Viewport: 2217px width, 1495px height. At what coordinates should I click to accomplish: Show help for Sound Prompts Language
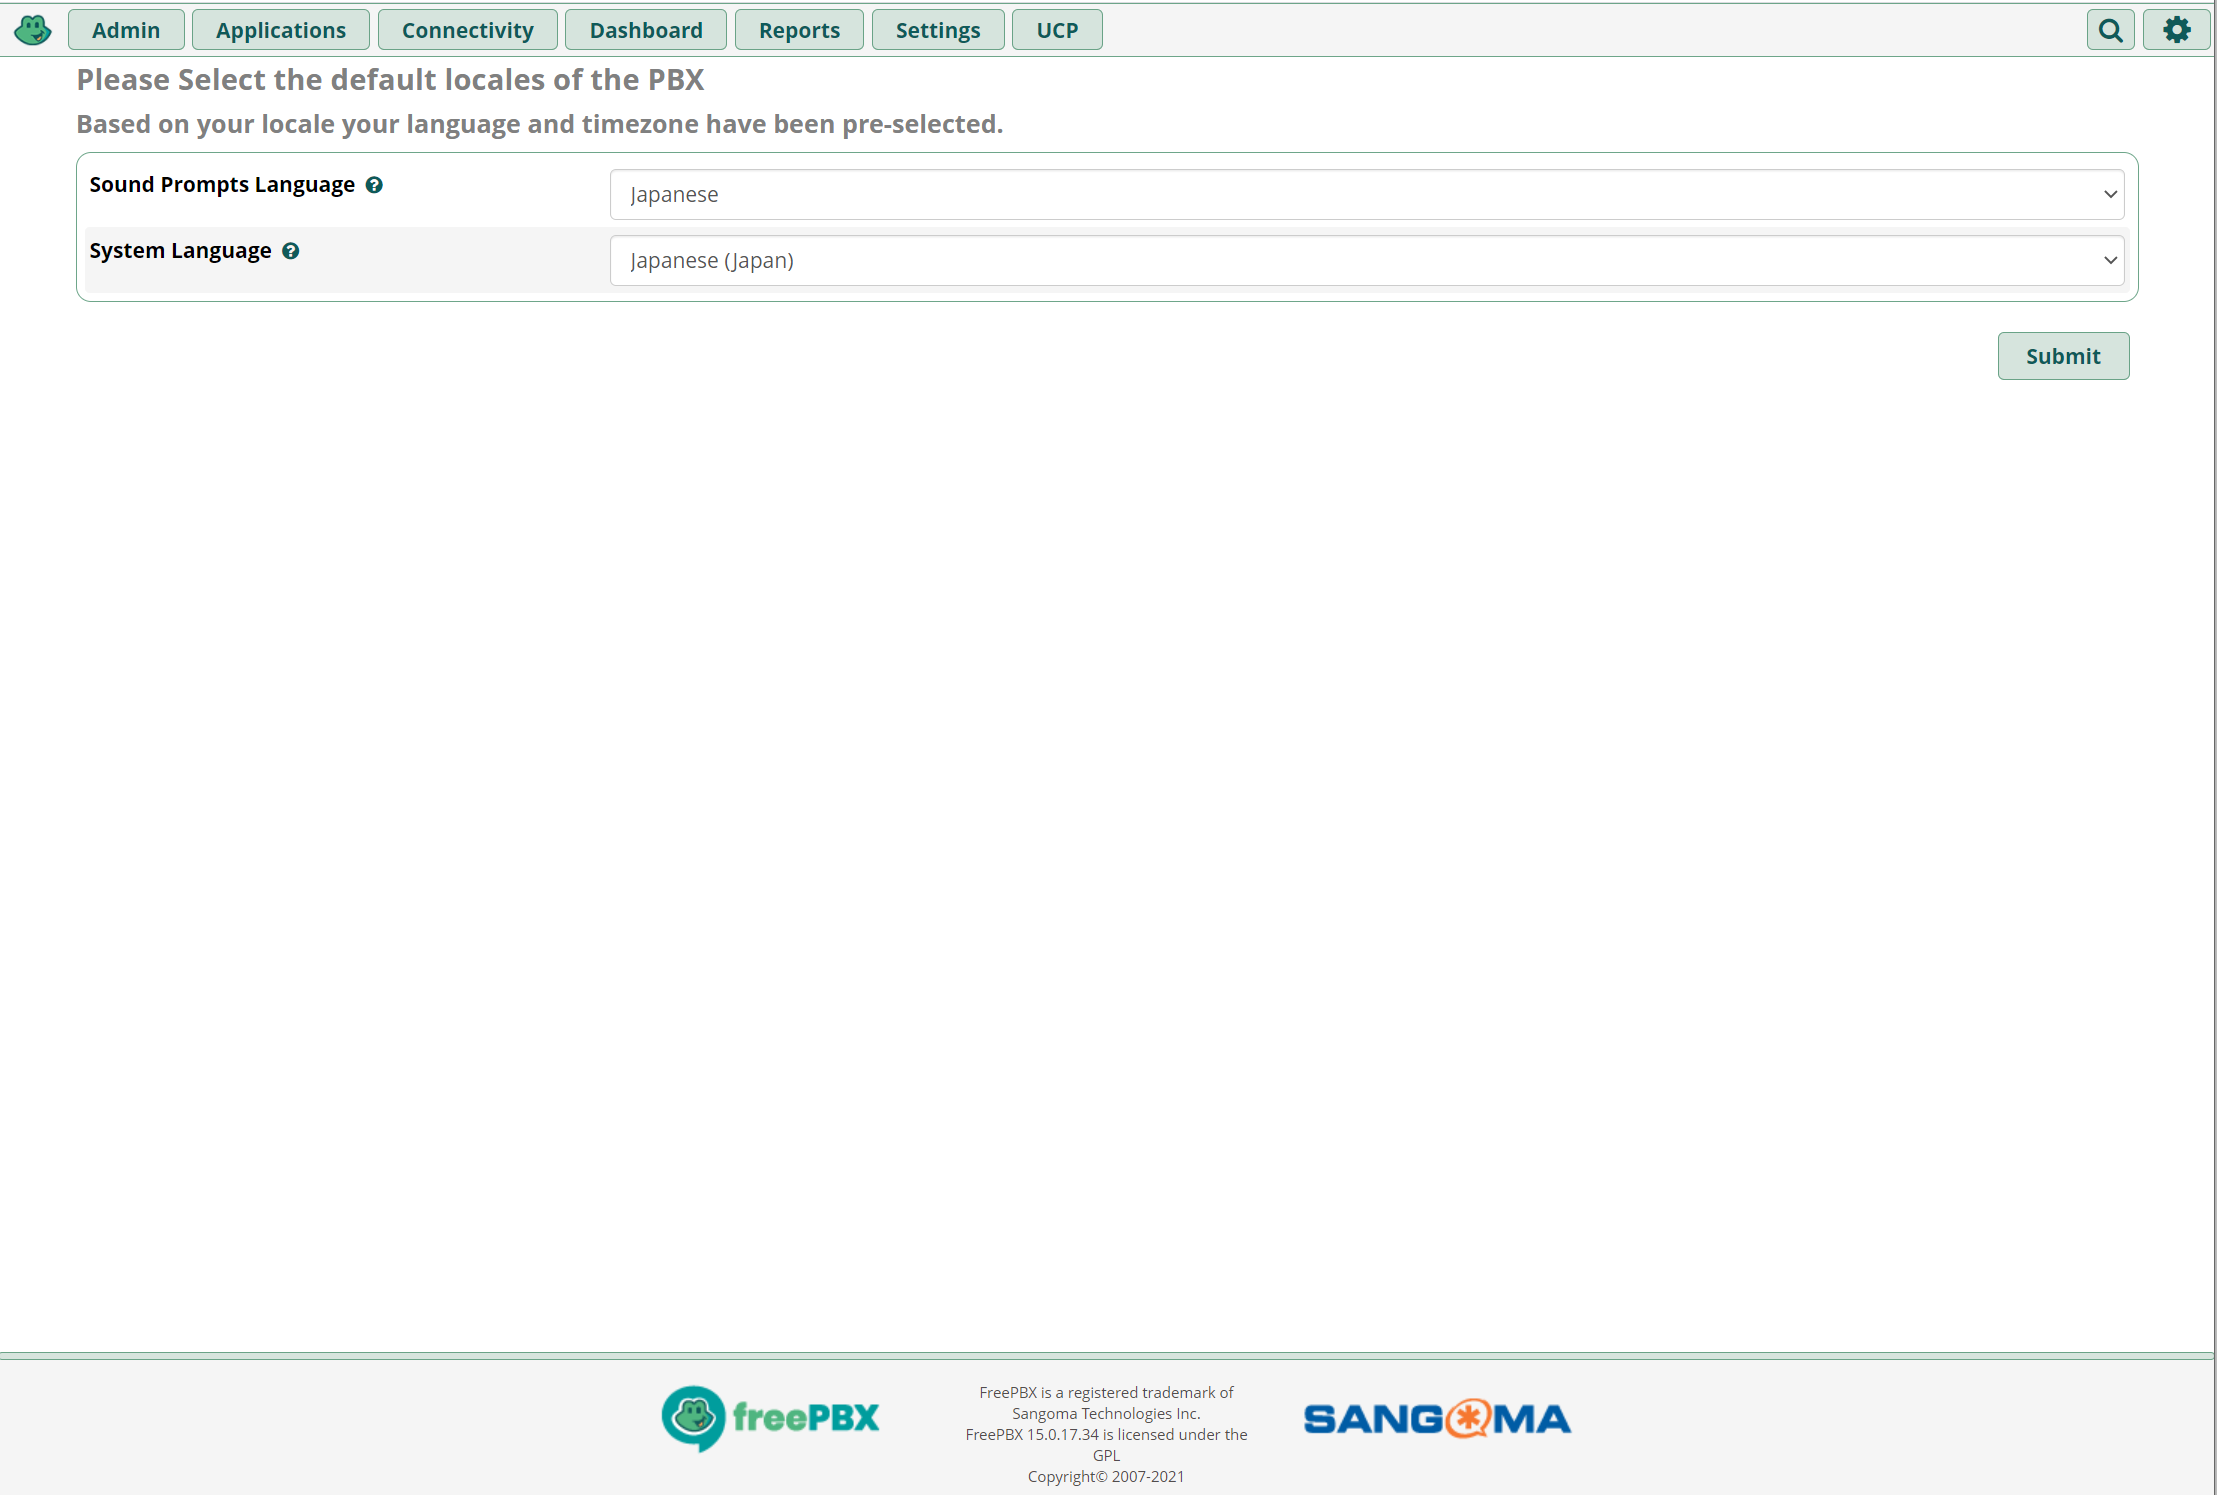pos(374,185)
